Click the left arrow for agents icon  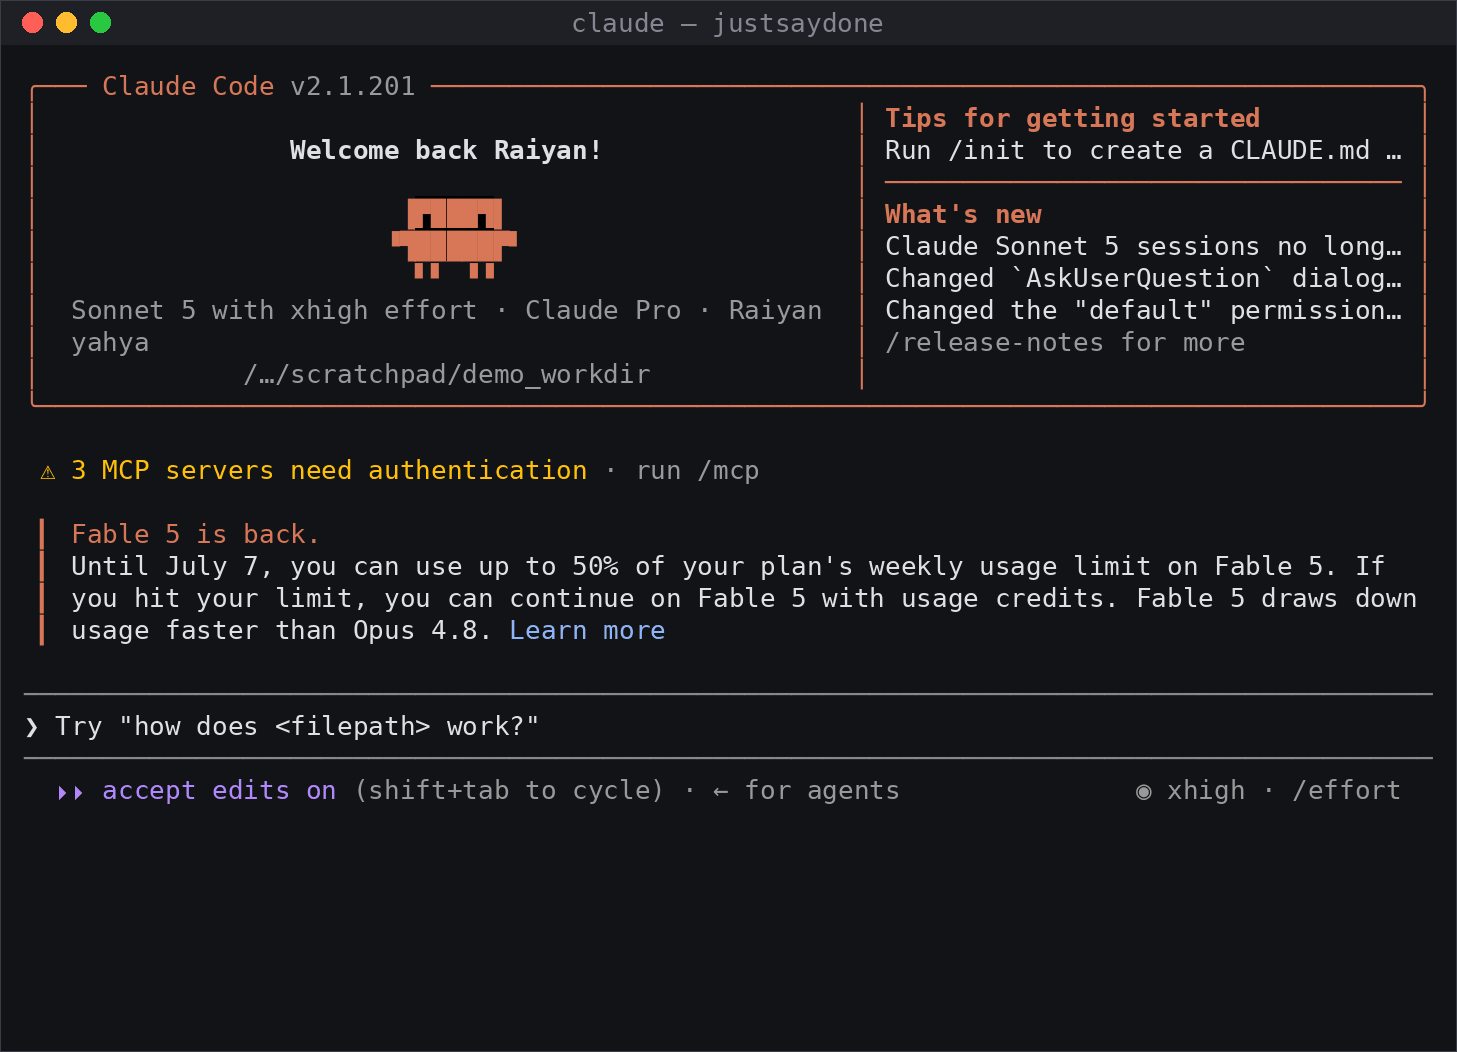point(720,792)
